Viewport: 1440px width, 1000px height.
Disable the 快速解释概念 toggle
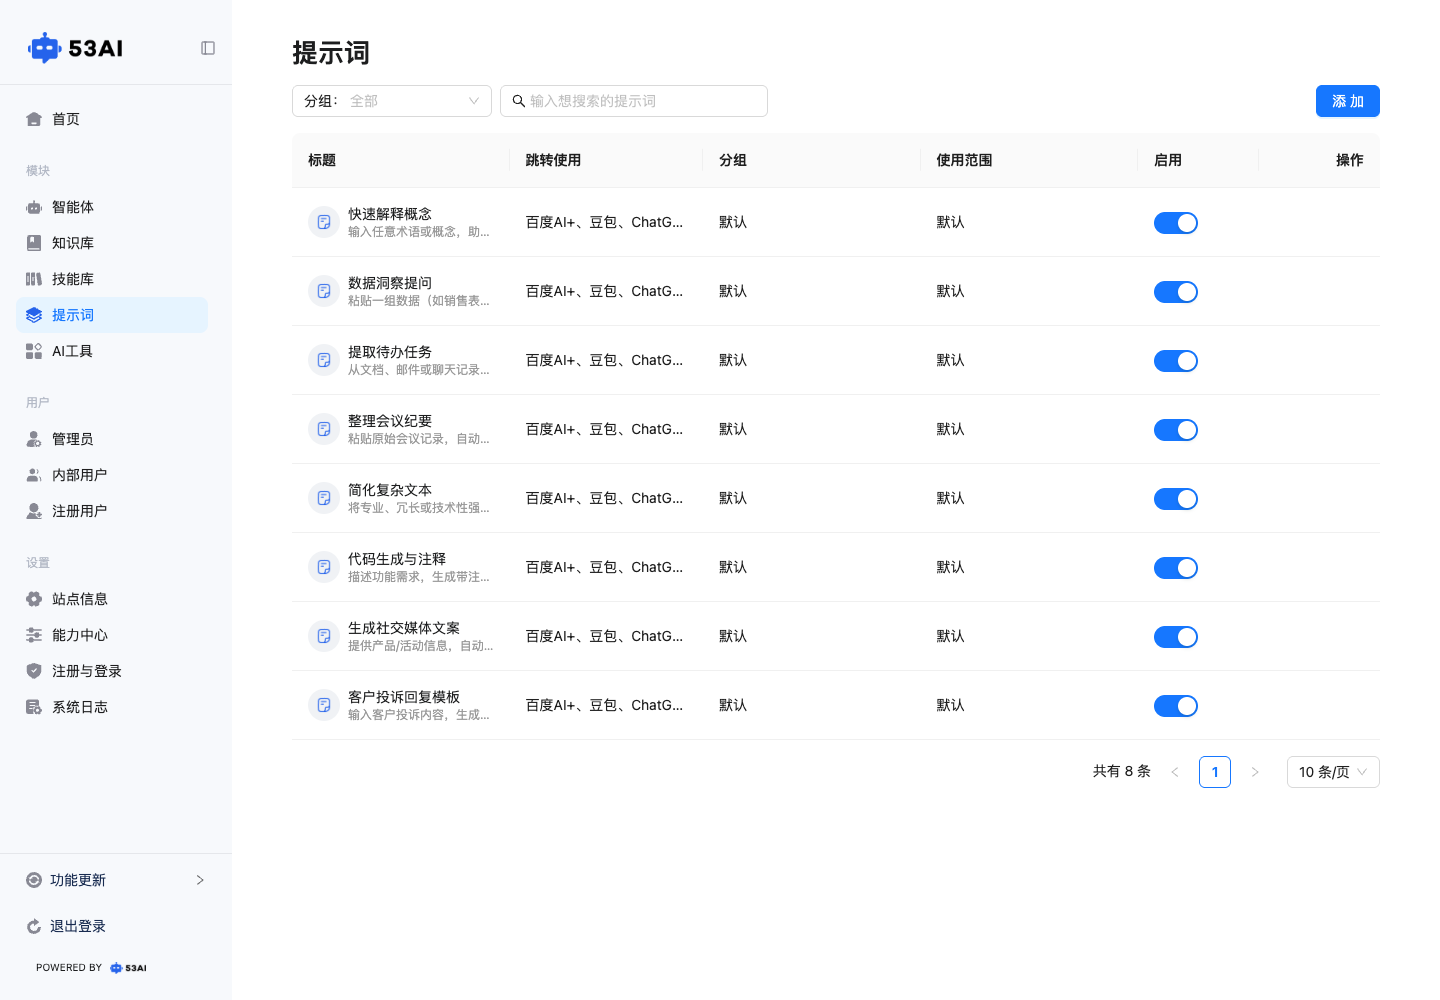1176,223
